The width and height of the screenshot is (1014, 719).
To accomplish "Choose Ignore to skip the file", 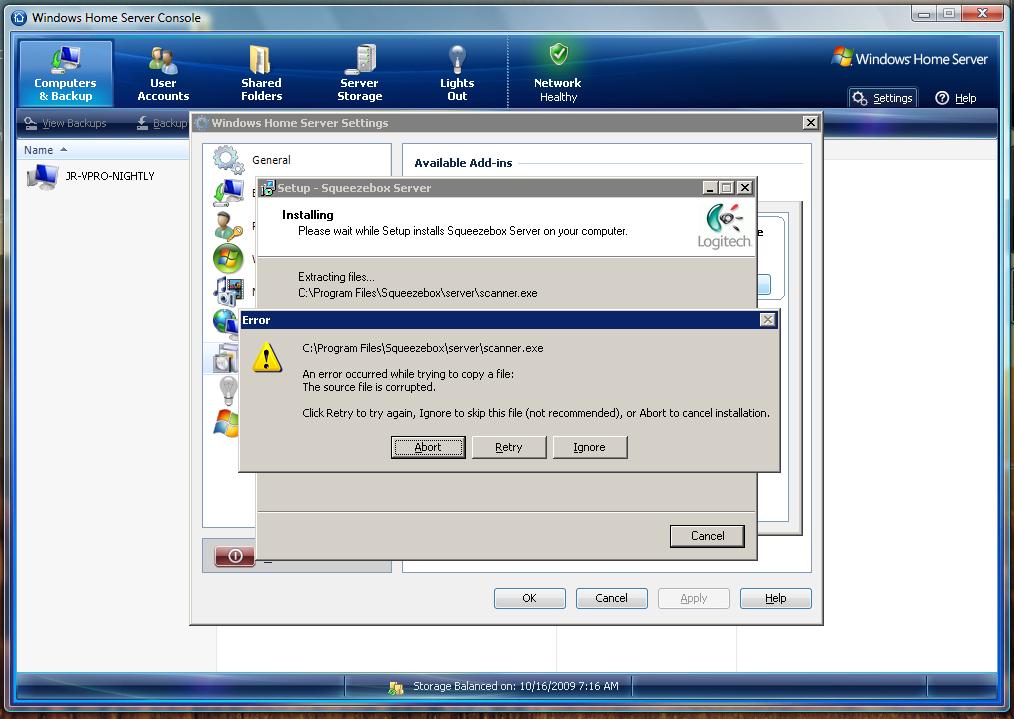I will 589,447.
